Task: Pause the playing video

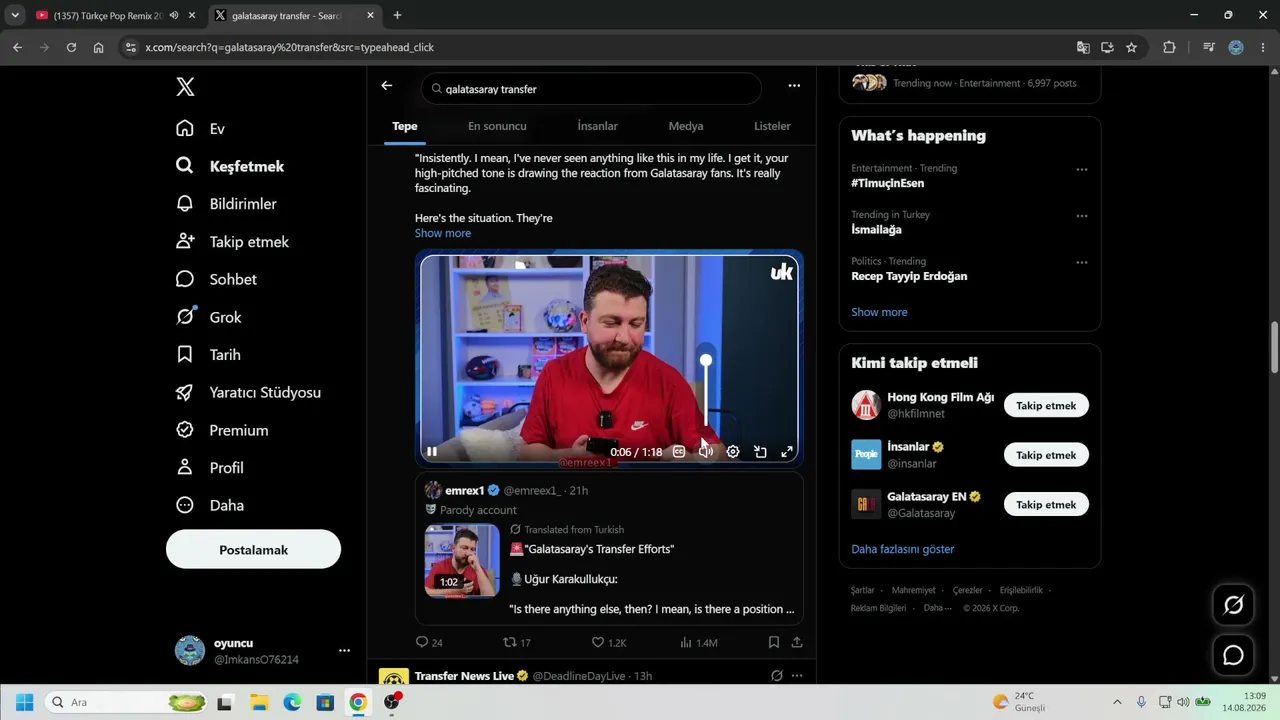Action: tap(432, 452)
